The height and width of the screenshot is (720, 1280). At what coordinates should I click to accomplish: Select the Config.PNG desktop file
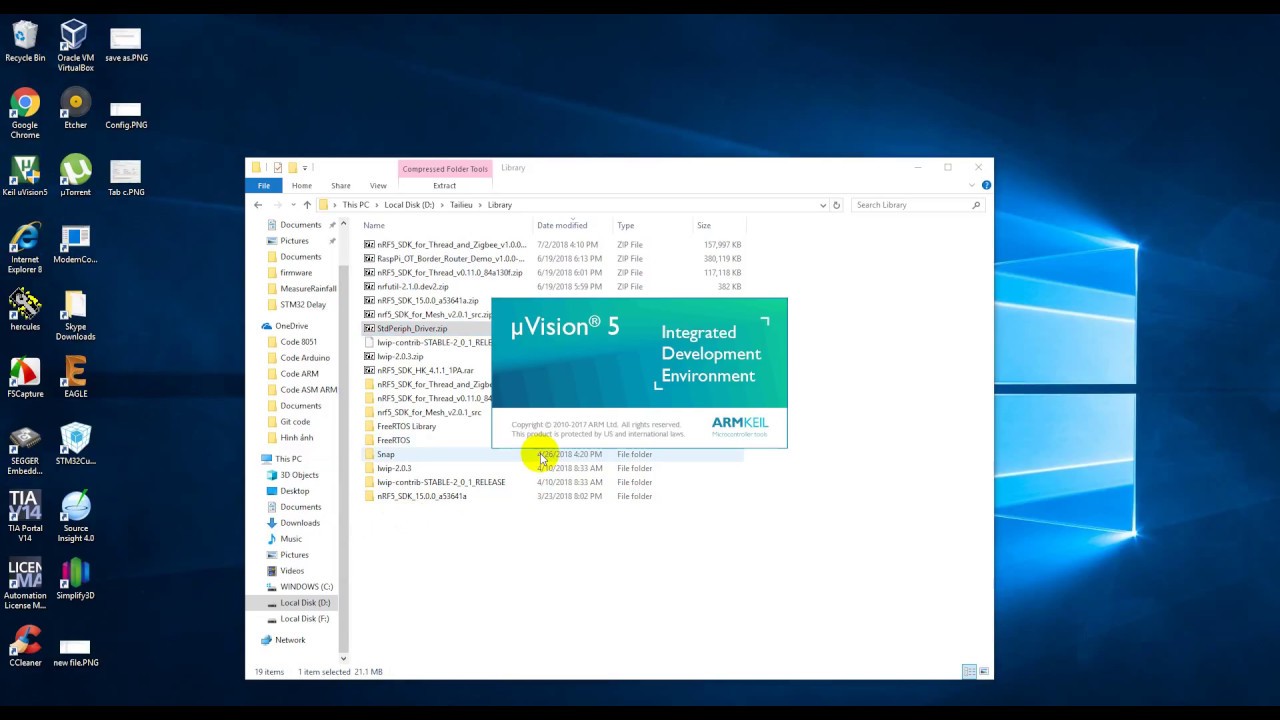(126, 114)
